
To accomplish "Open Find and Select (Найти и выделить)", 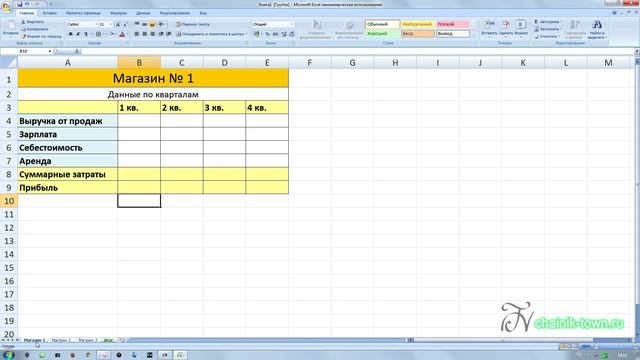I will (597, 29).
